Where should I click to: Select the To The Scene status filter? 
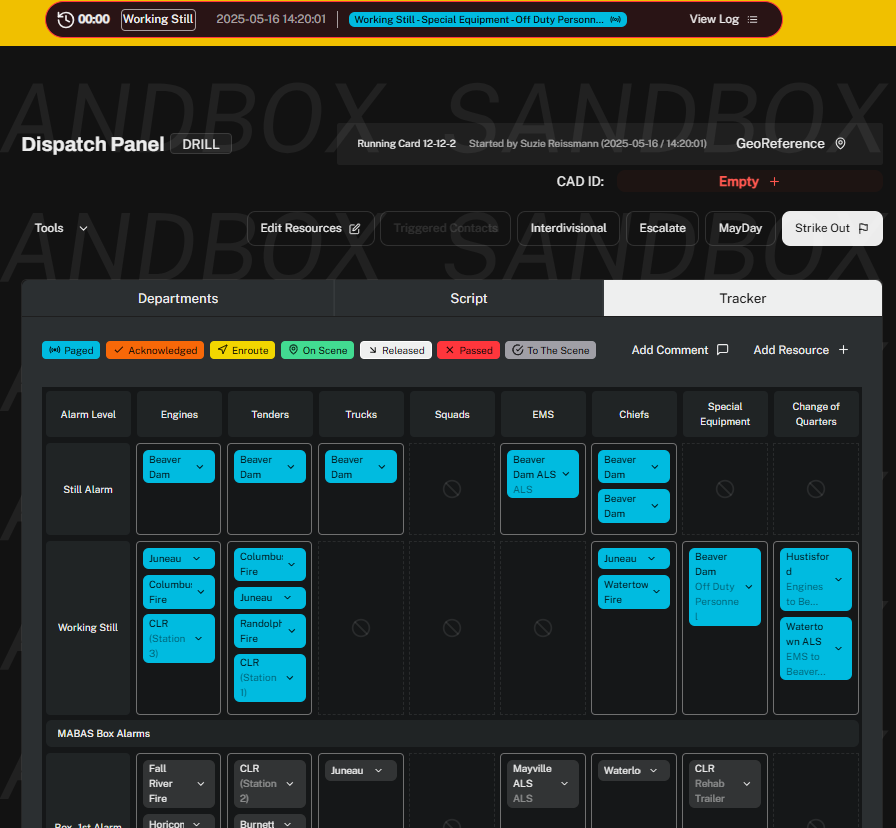(550, 350)
